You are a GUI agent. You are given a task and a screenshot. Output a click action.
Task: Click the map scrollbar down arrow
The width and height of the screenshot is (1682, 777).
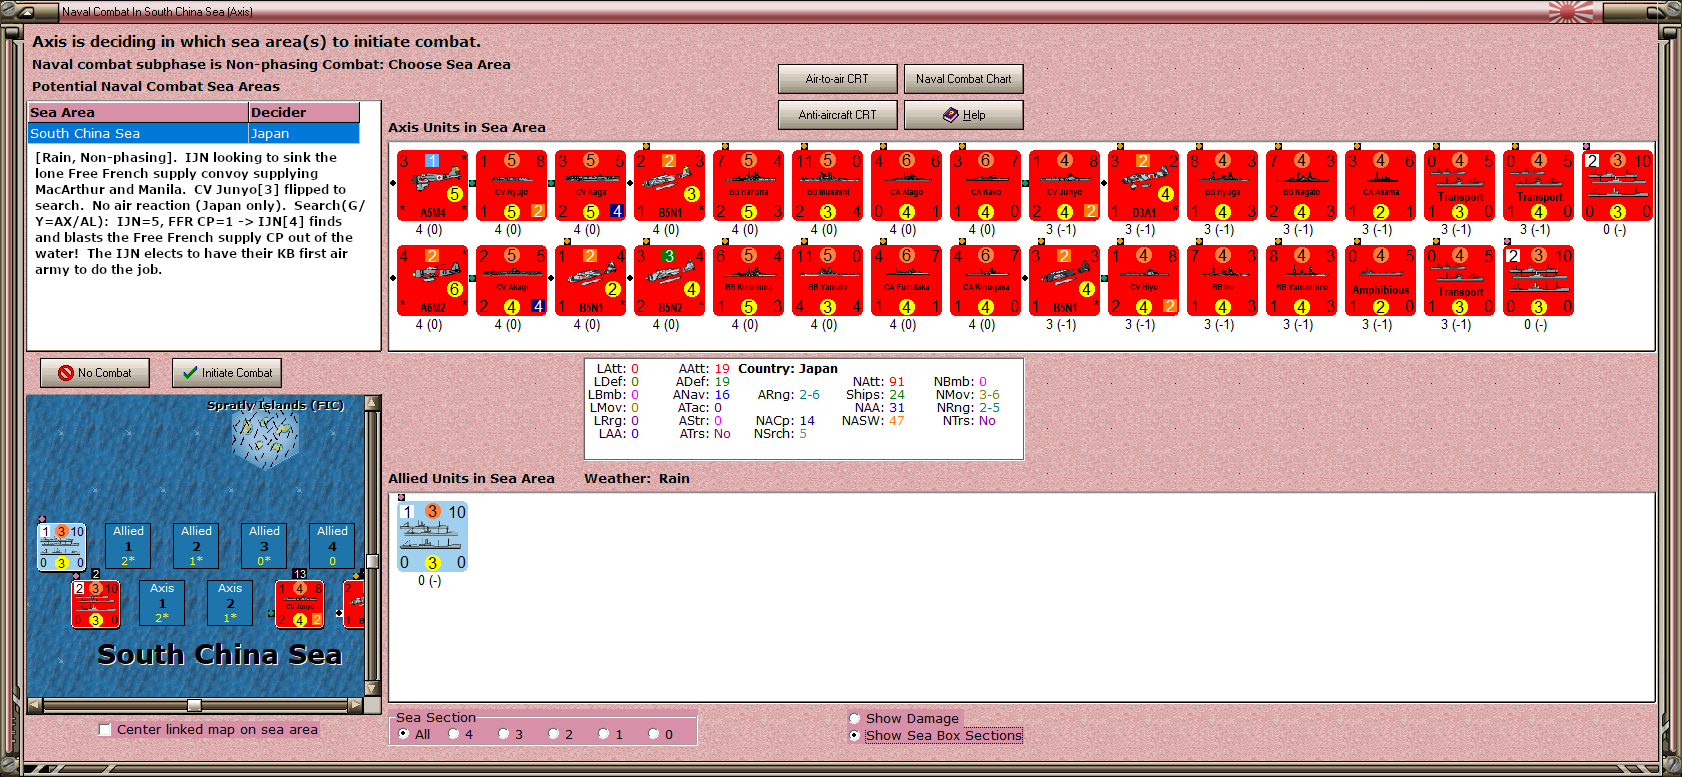tap(372, 689)
